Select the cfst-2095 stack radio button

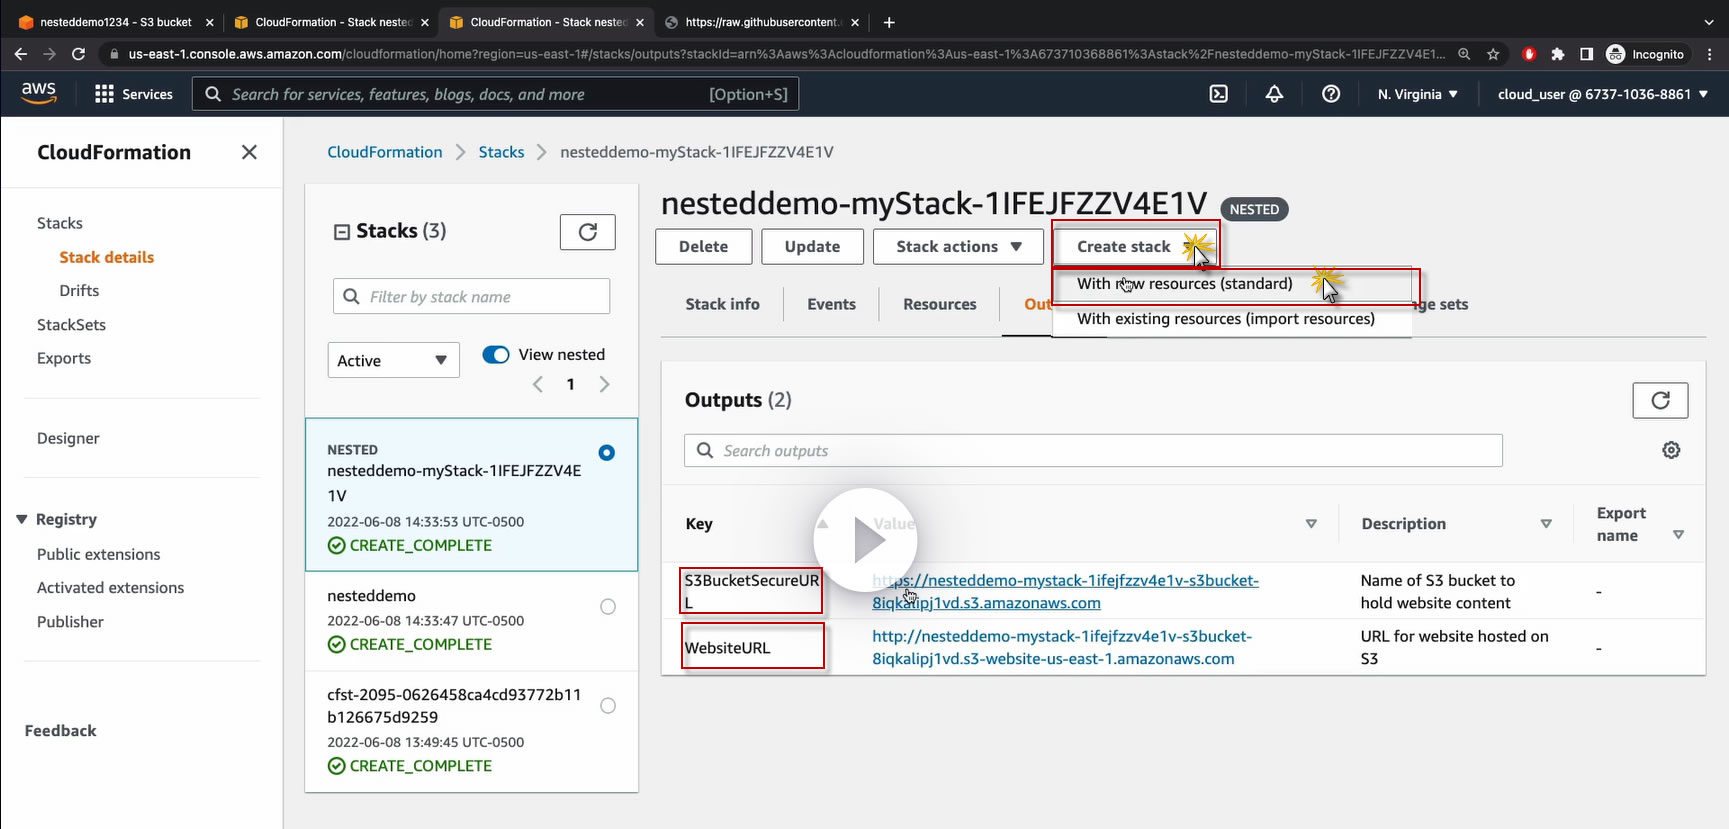[608, 705]
